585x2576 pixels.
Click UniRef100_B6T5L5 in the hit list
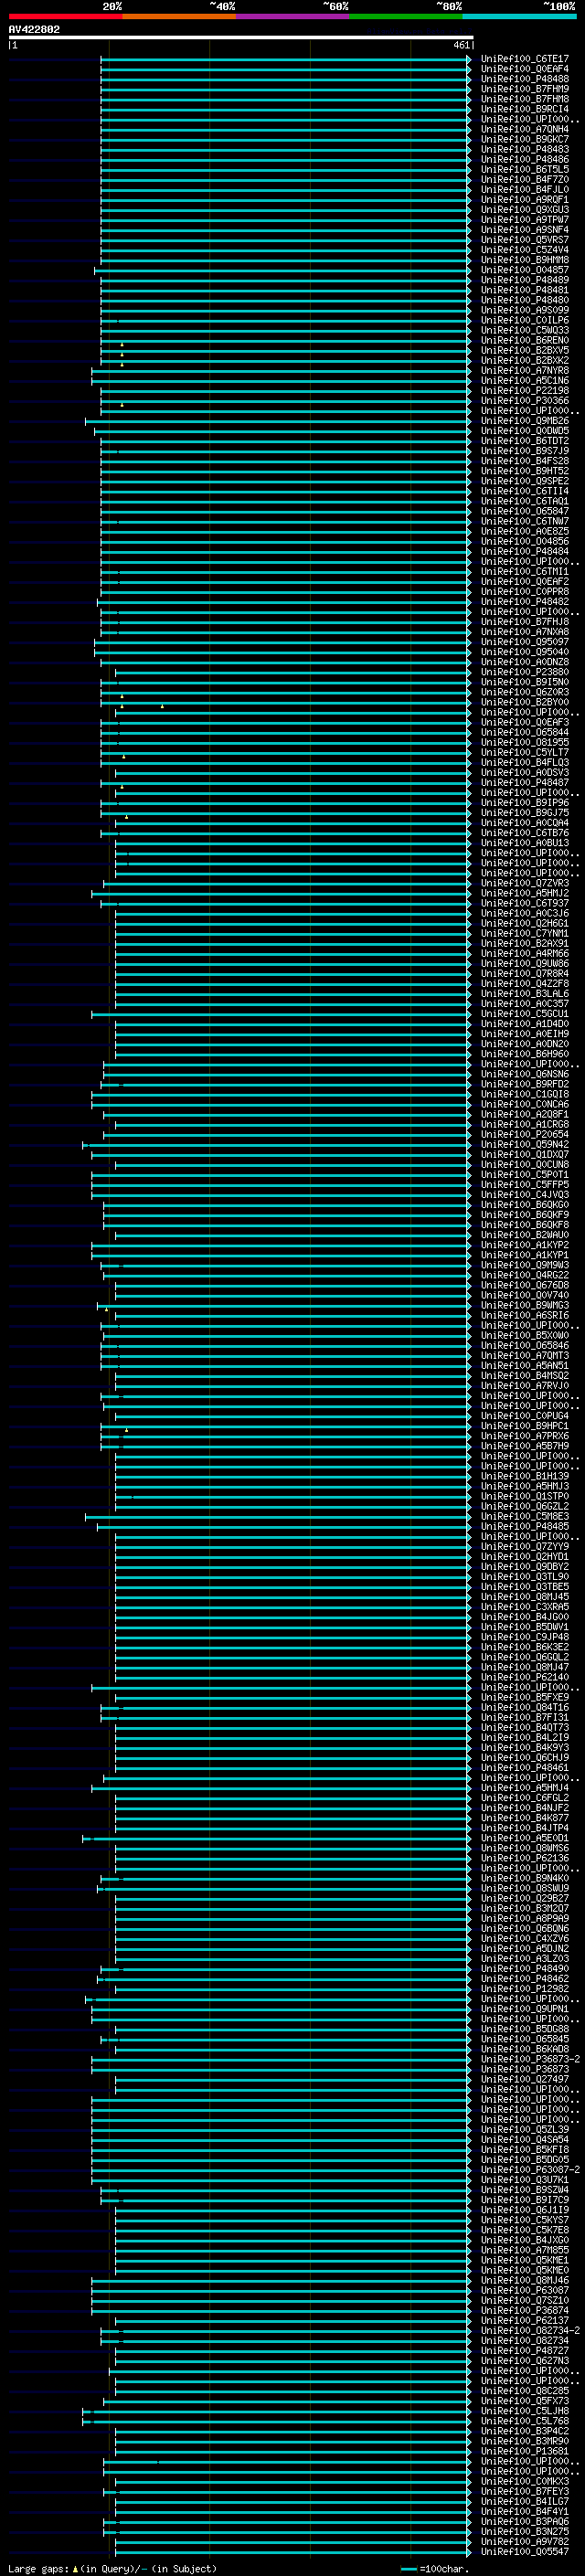coord(524,169)
